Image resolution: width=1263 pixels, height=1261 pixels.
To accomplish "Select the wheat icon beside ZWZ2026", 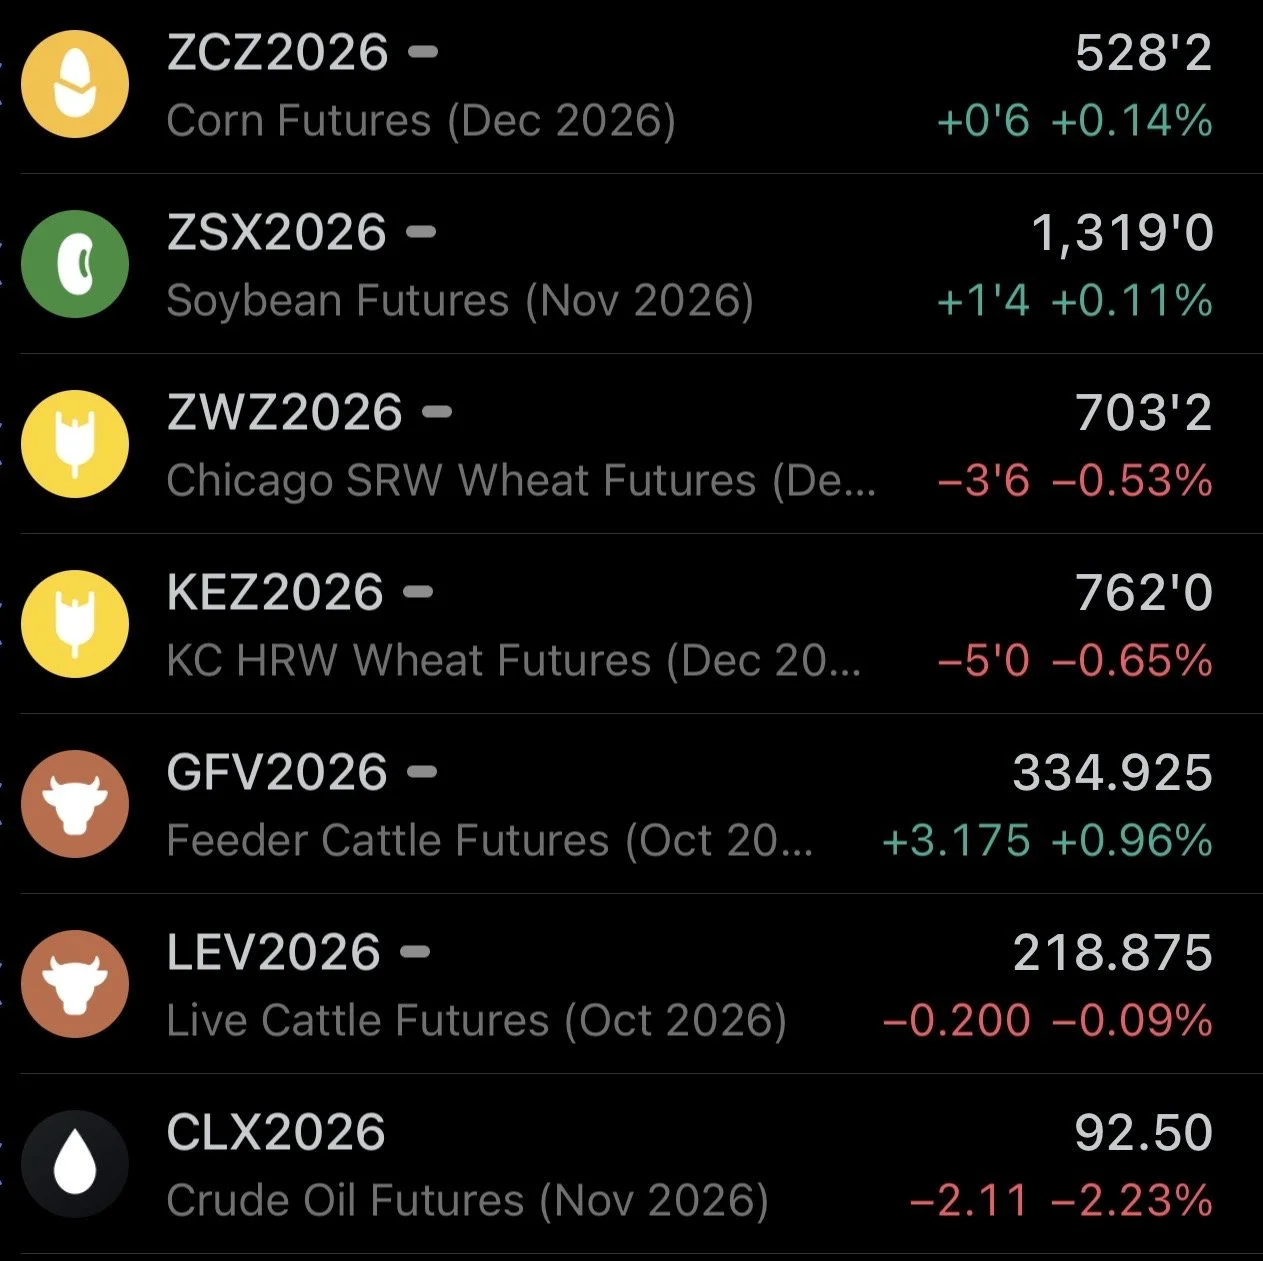I will (75, 444).
